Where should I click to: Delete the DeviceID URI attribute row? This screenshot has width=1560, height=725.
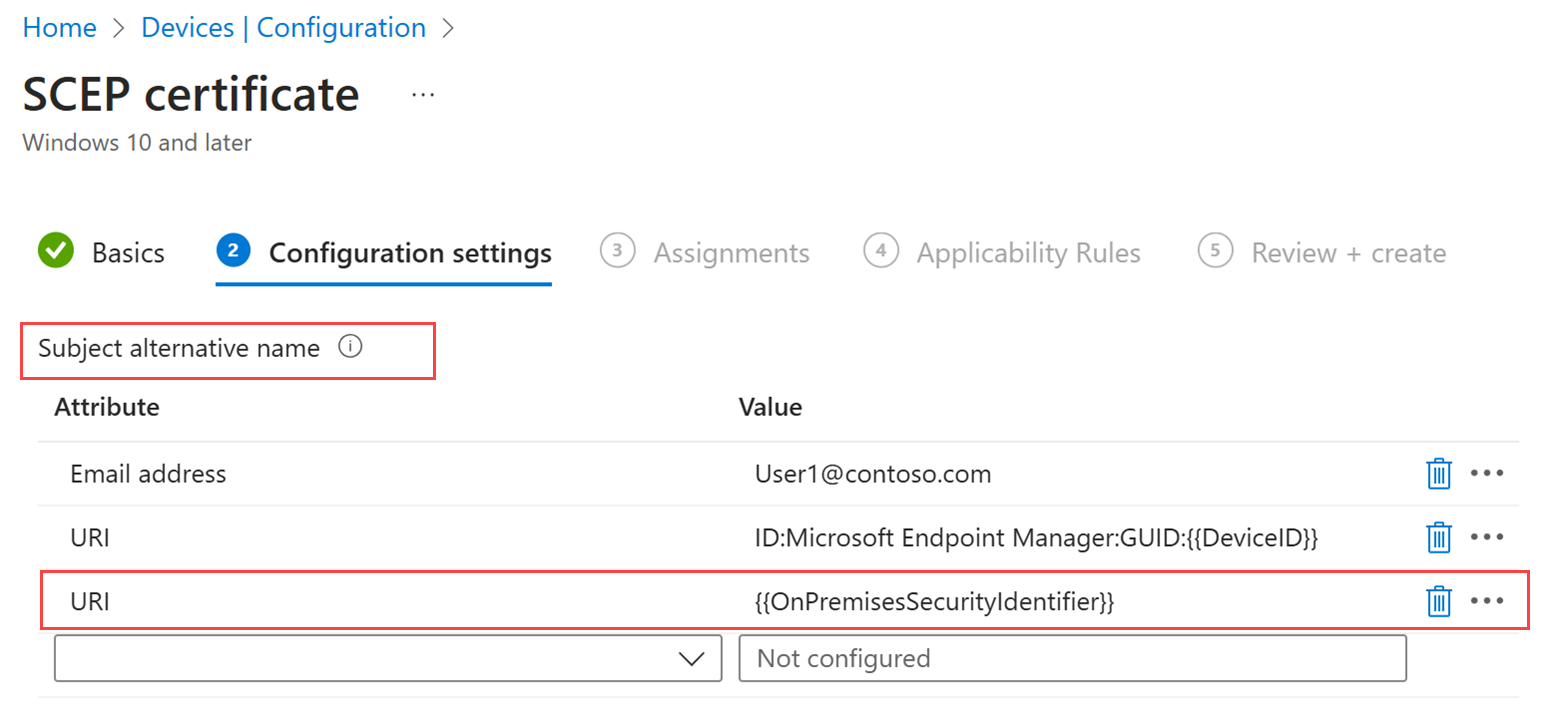coord(1440,537)
